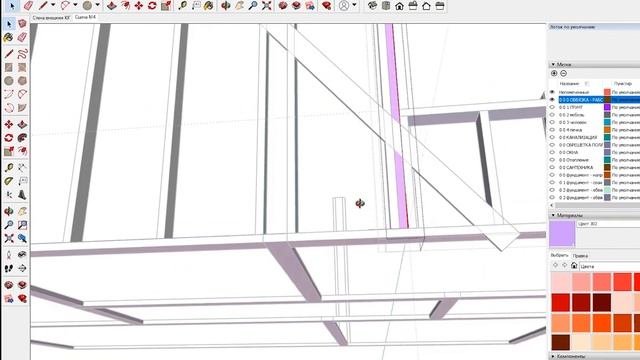Click the Eraser tool in top toolbar
The height and width of the screenshot is (360, 640).
[x=28, y=6]
